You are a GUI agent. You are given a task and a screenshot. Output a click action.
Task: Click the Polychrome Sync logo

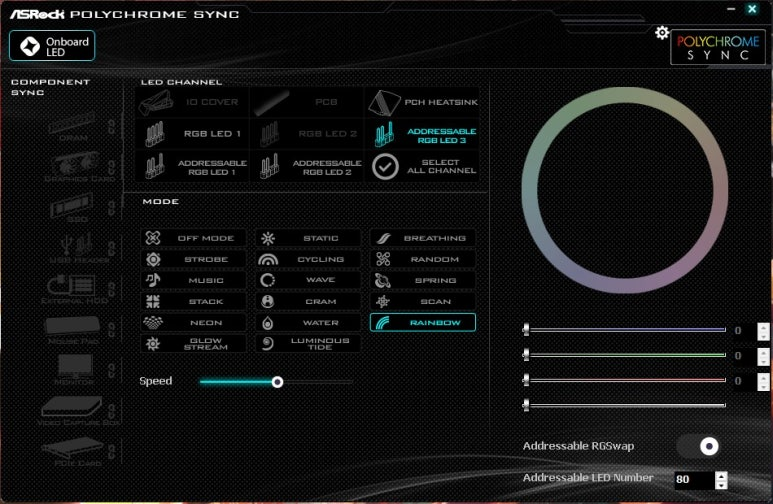coord(718,47)
